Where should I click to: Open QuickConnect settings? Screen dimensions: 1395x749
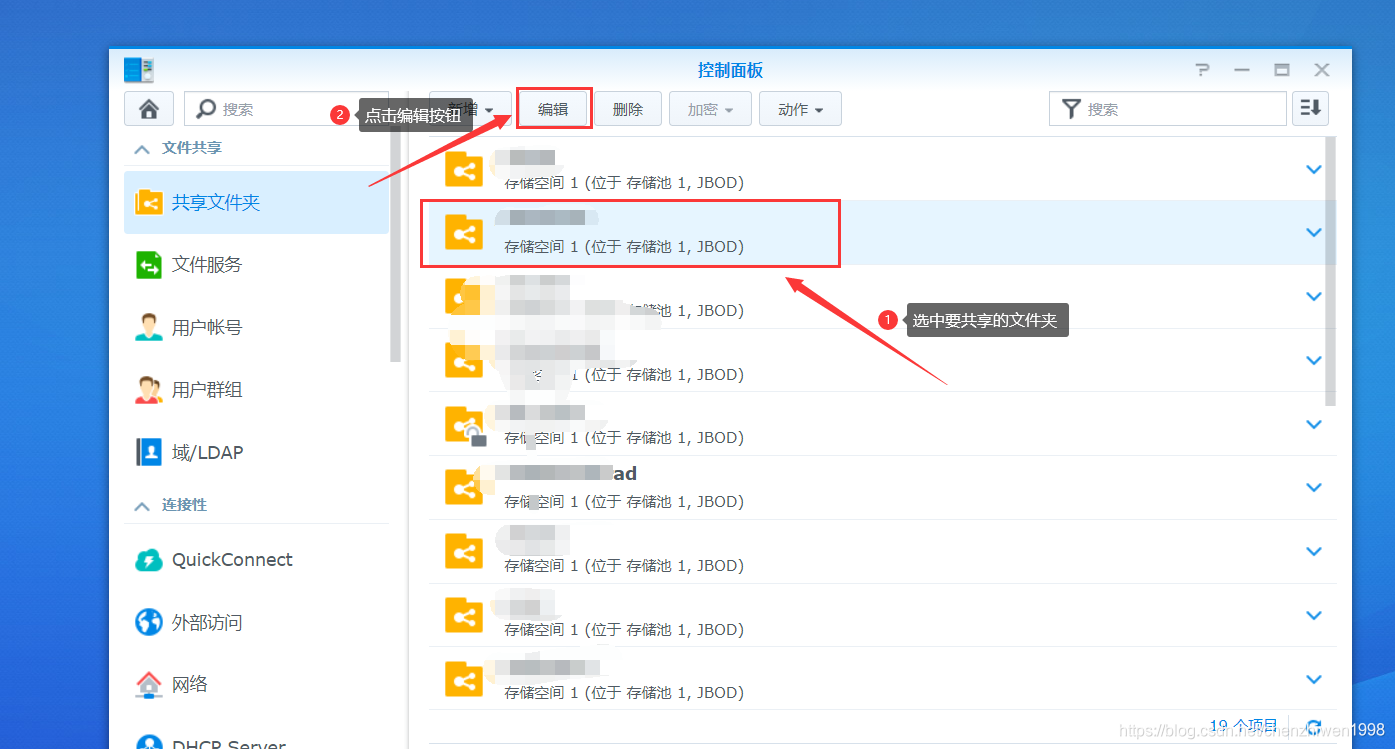[x=256, y=560]
